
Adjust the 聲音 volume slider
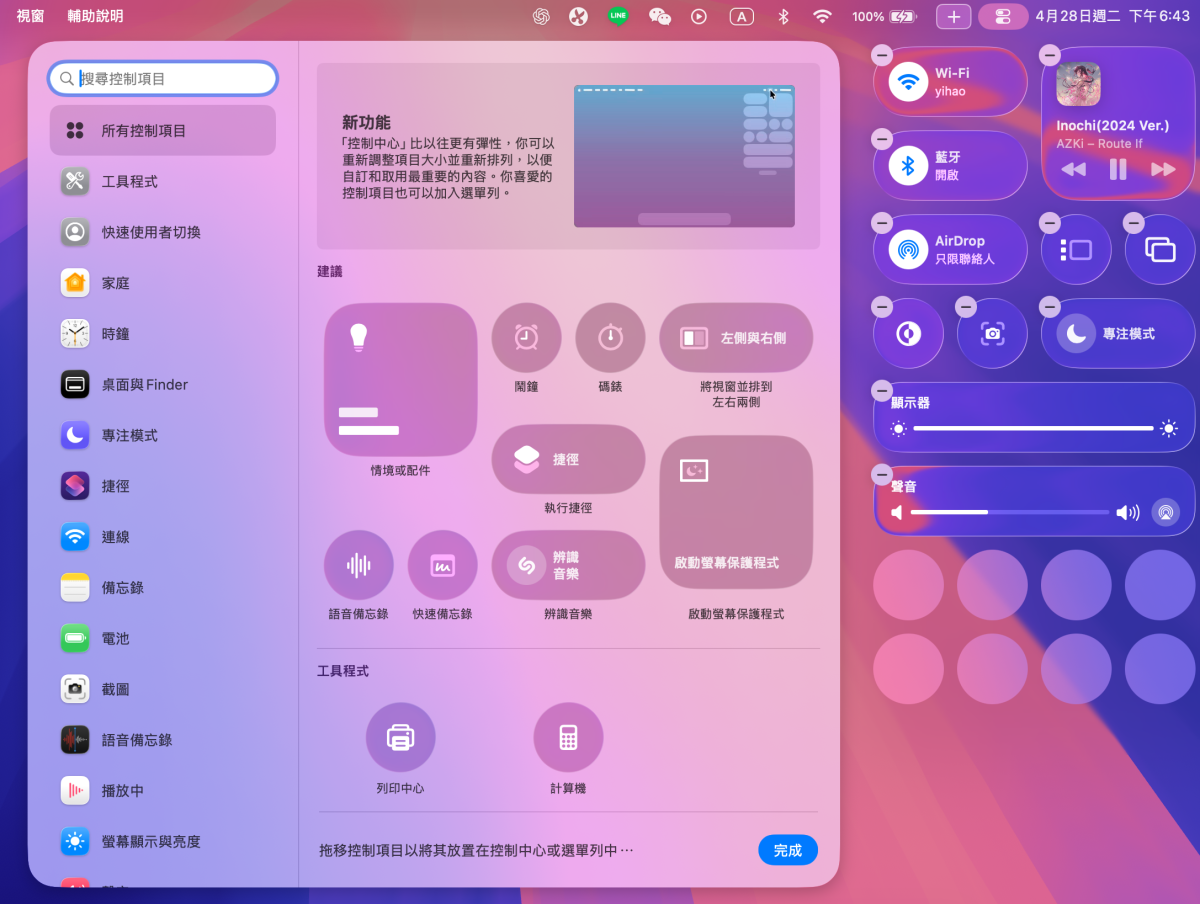pos(1010,512)
